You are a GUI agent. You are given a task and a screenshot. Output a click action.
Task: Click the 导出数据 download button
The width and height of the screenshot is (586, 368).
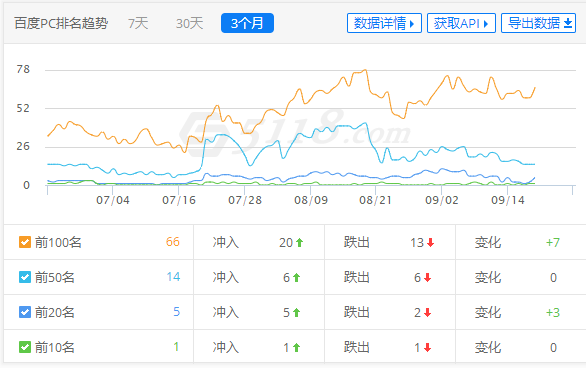[x=538, y=23]
